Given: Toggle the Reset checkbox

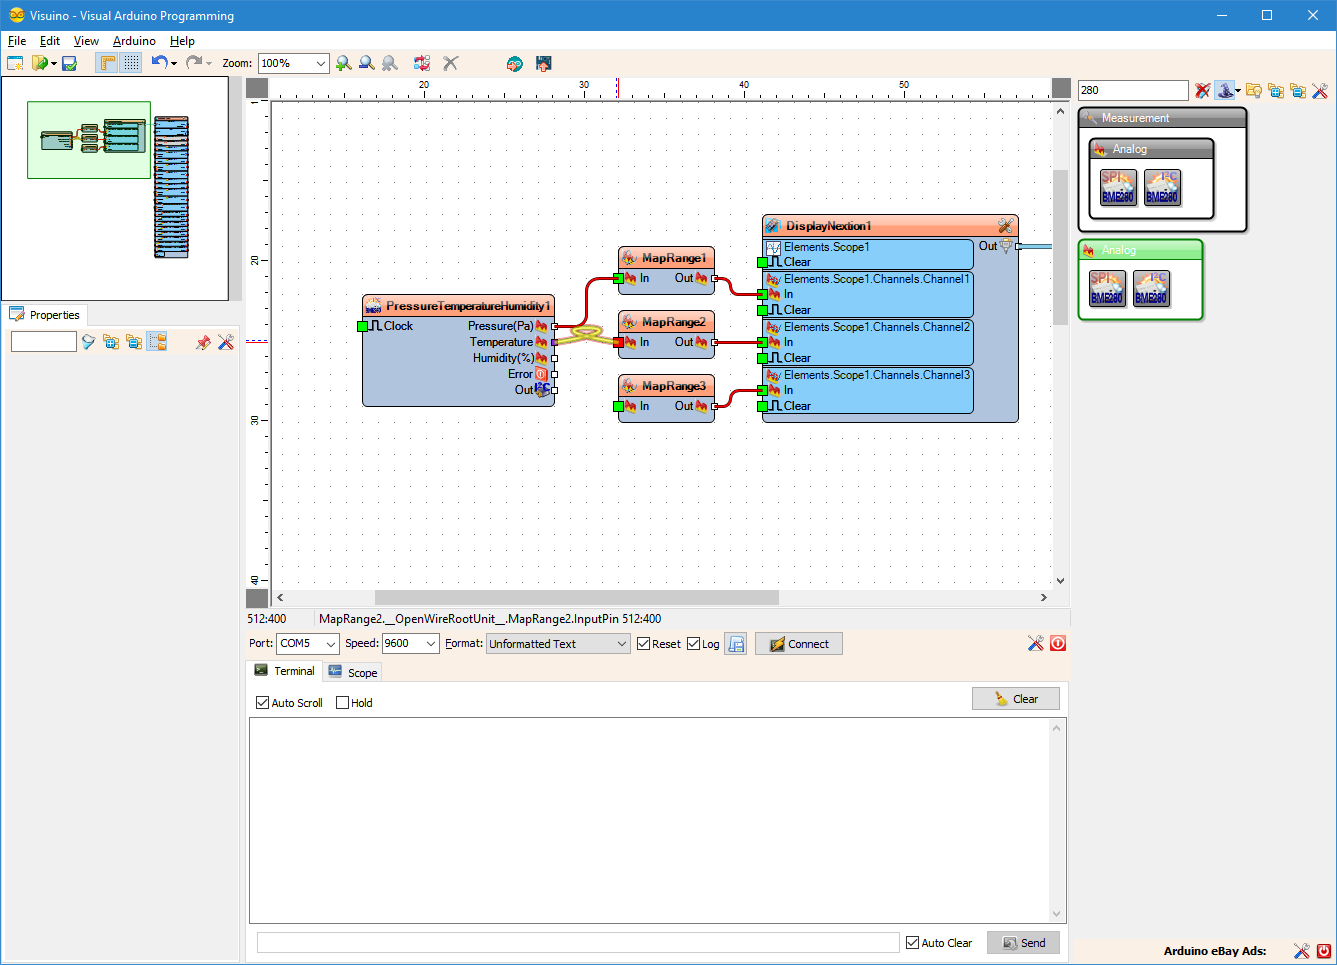Looking at the screenshot, I should 643,644.
